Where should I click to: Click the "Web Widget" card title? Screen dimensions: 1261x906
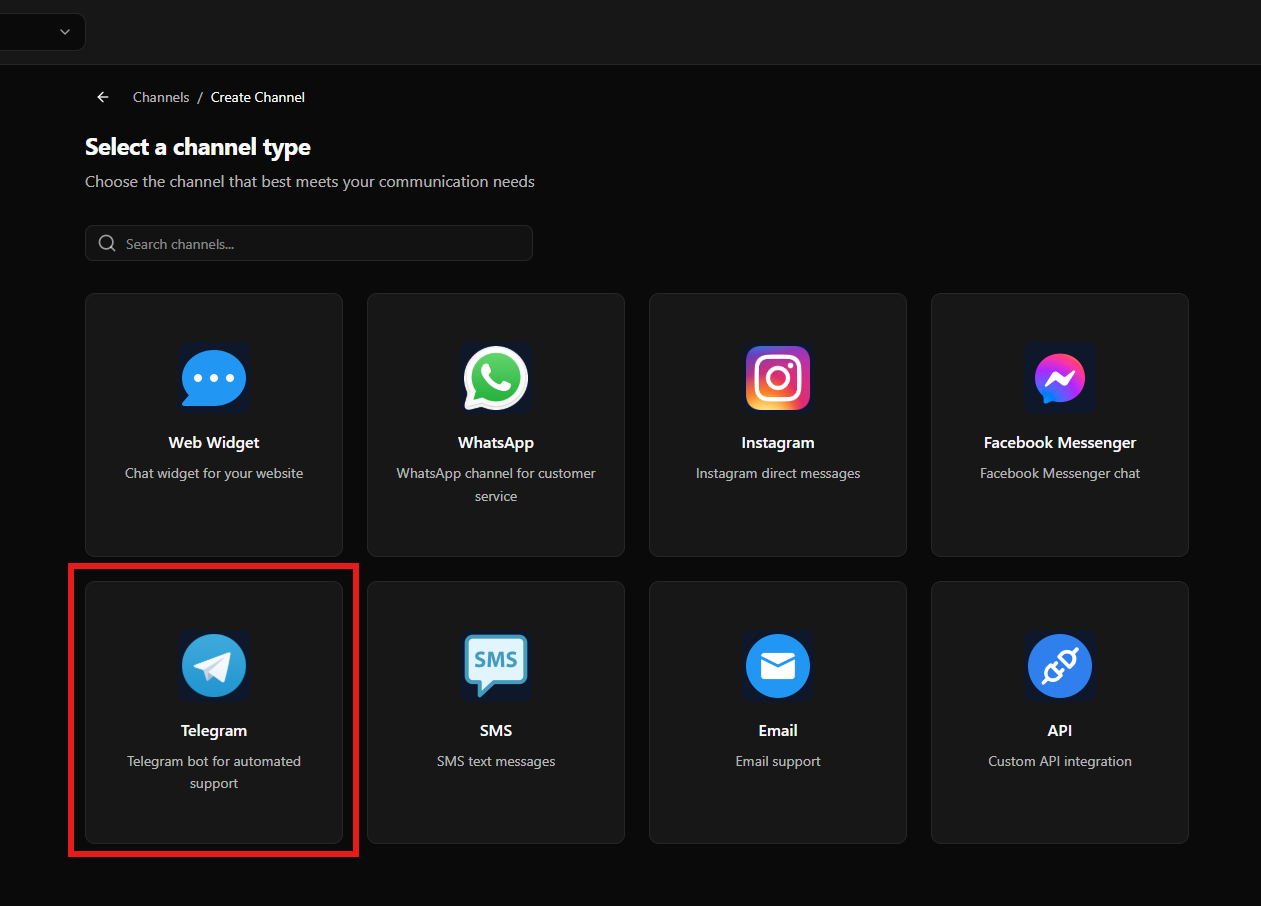[x=214, y=443]
